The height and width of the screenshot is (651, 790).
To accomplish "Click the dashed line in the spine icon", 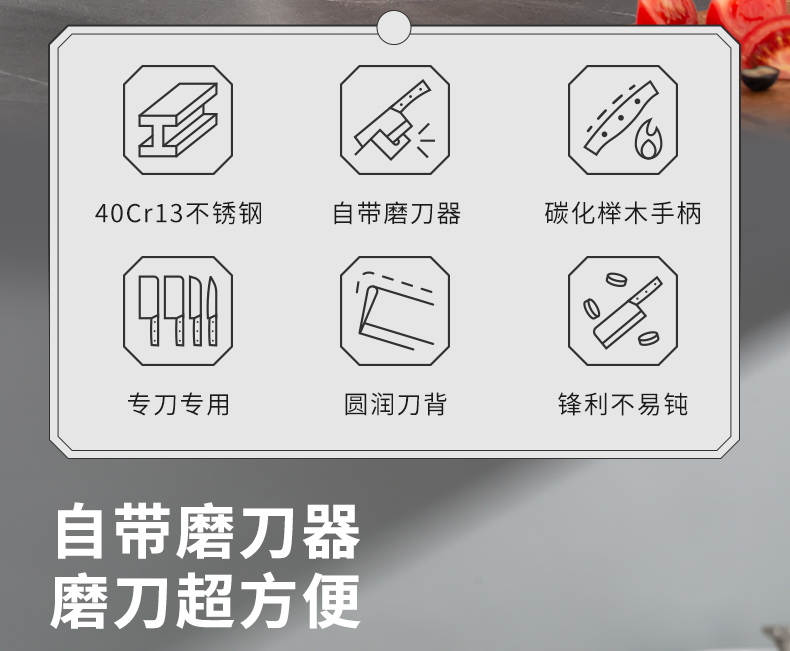I will 396,282.
